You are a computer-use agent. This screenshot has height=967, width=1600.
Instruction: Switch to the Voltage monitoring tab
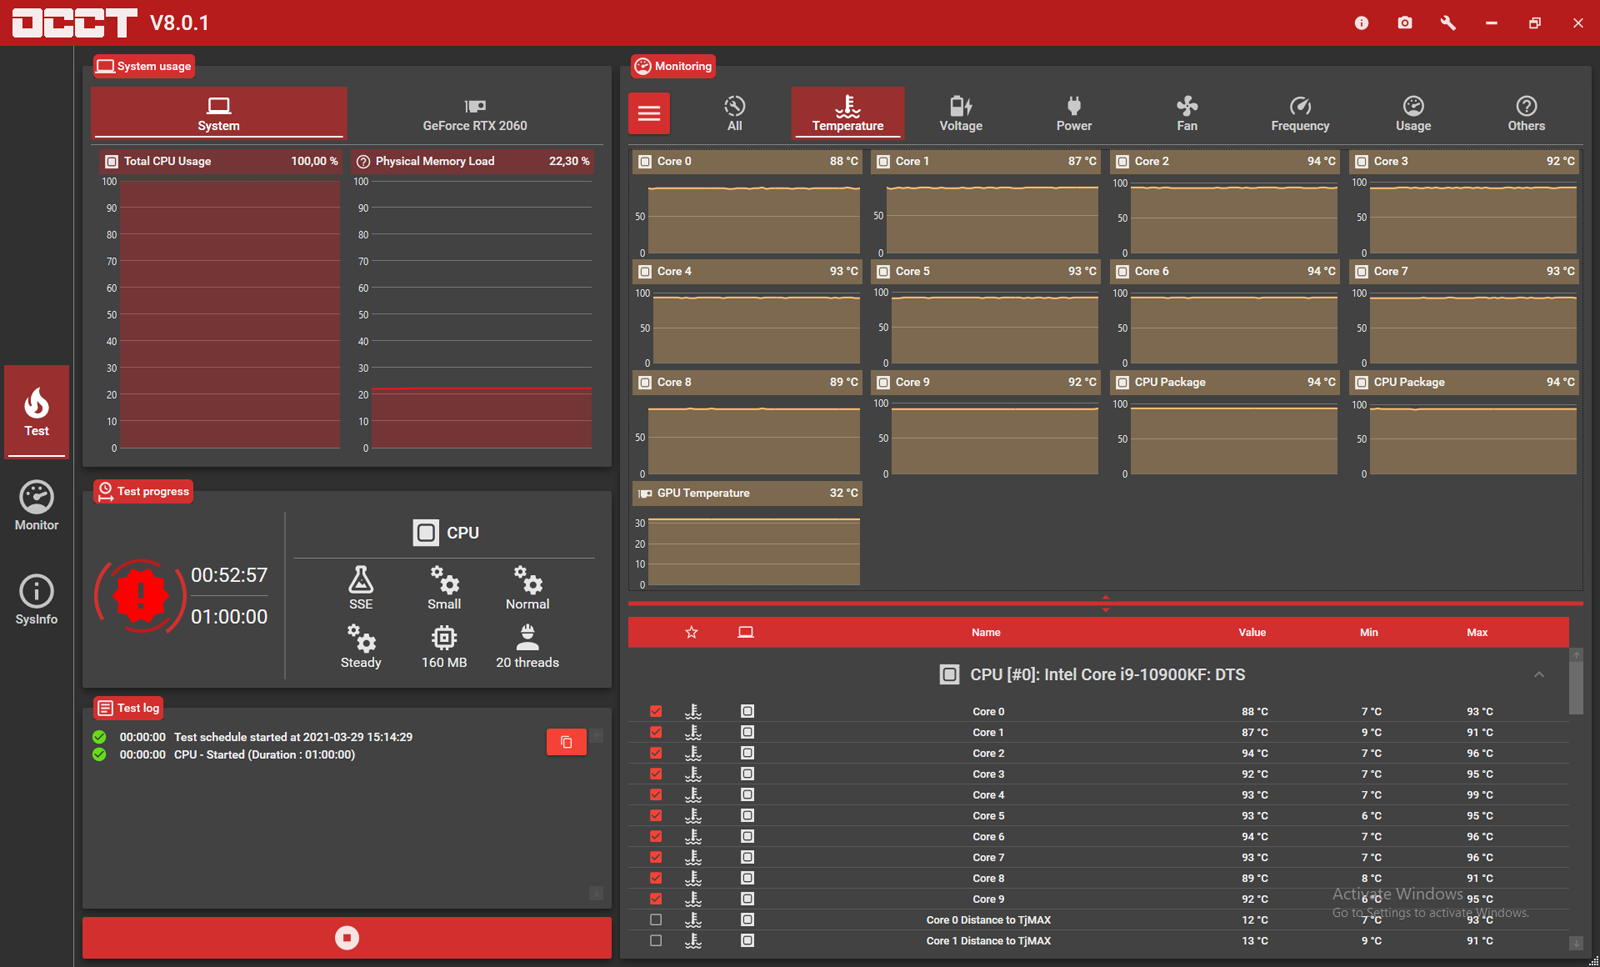point(961,113)
